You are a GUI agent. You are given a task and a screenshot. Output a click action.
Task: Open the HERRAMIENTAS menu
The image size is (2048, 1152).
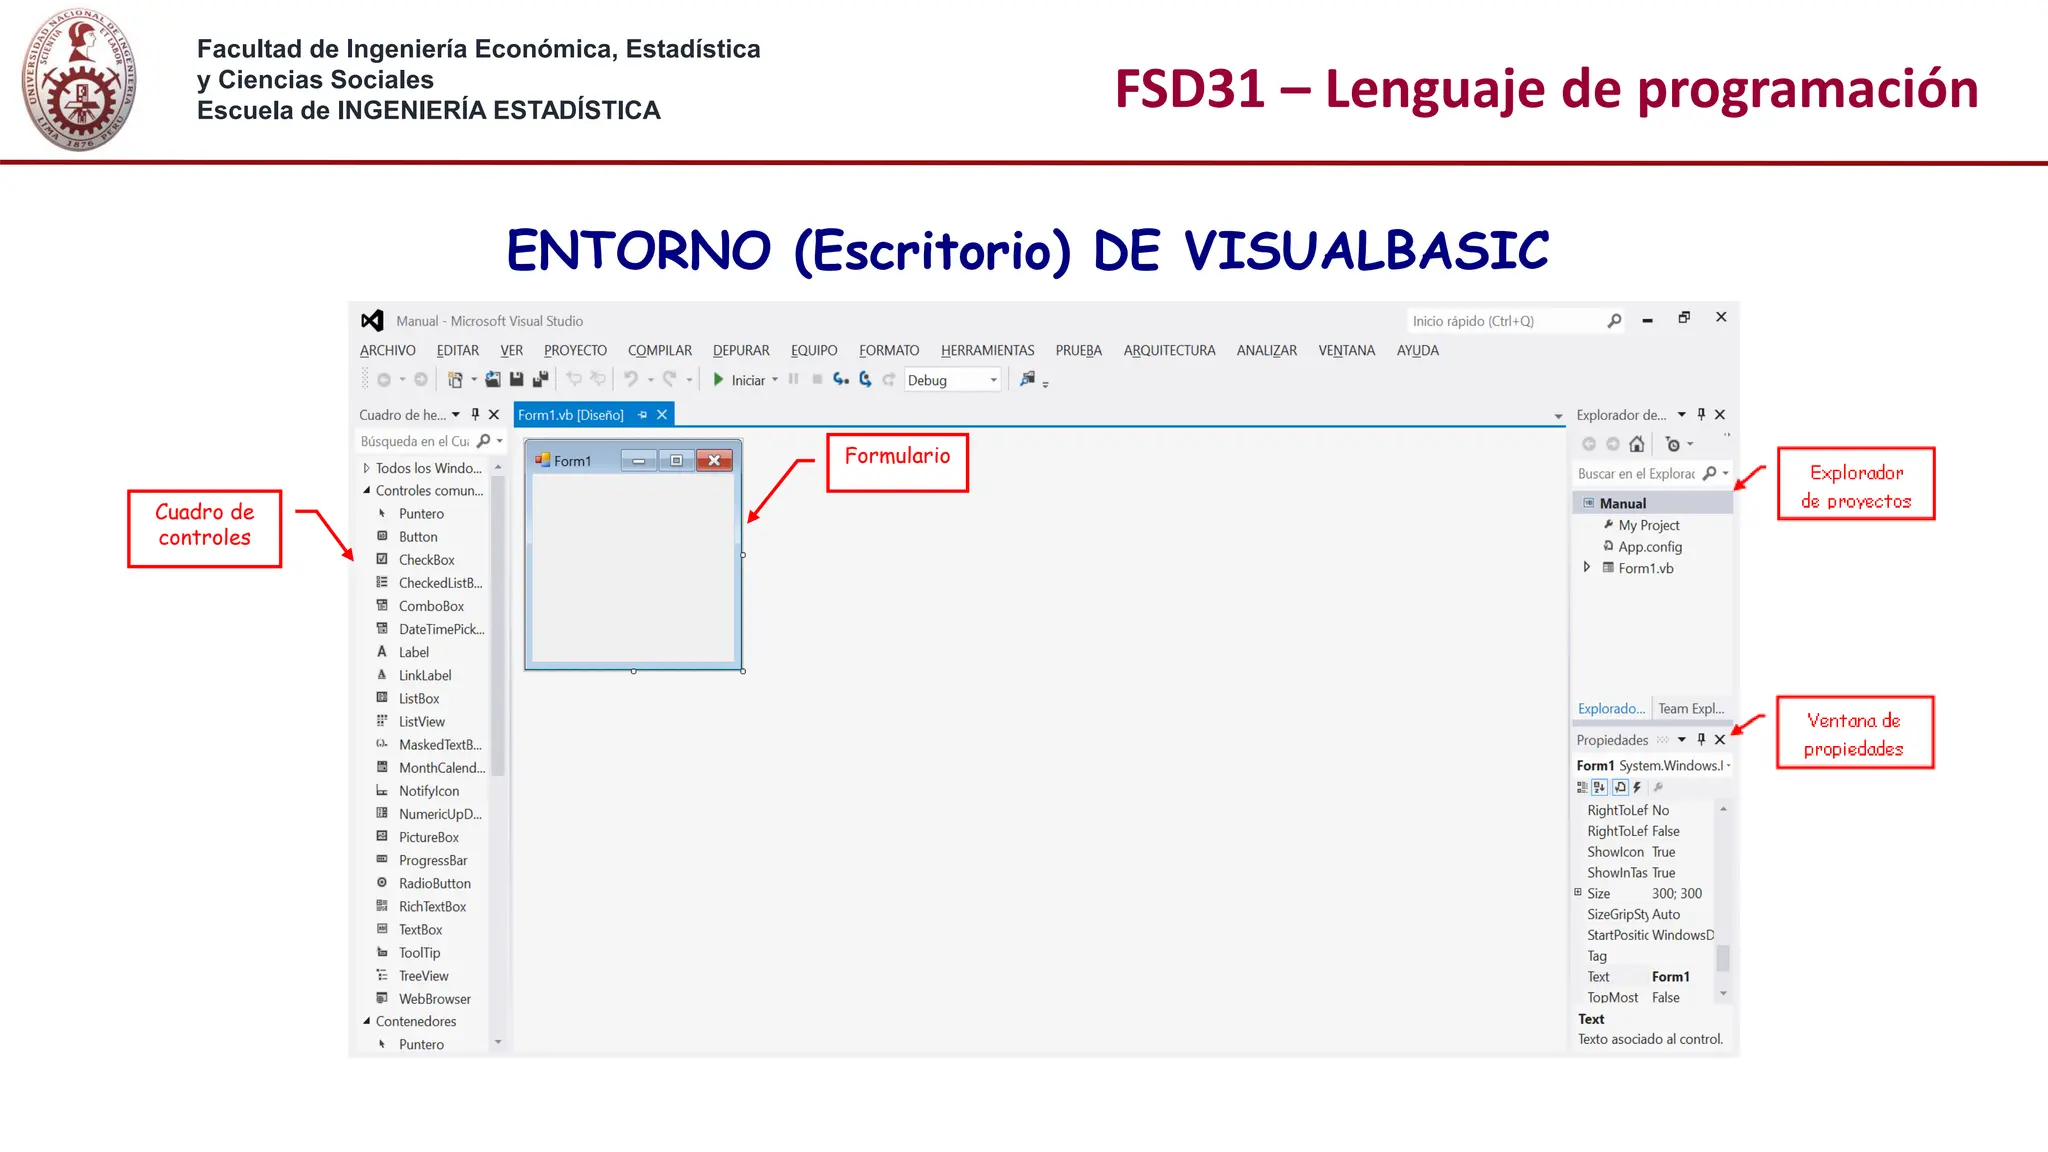point(987,350)
